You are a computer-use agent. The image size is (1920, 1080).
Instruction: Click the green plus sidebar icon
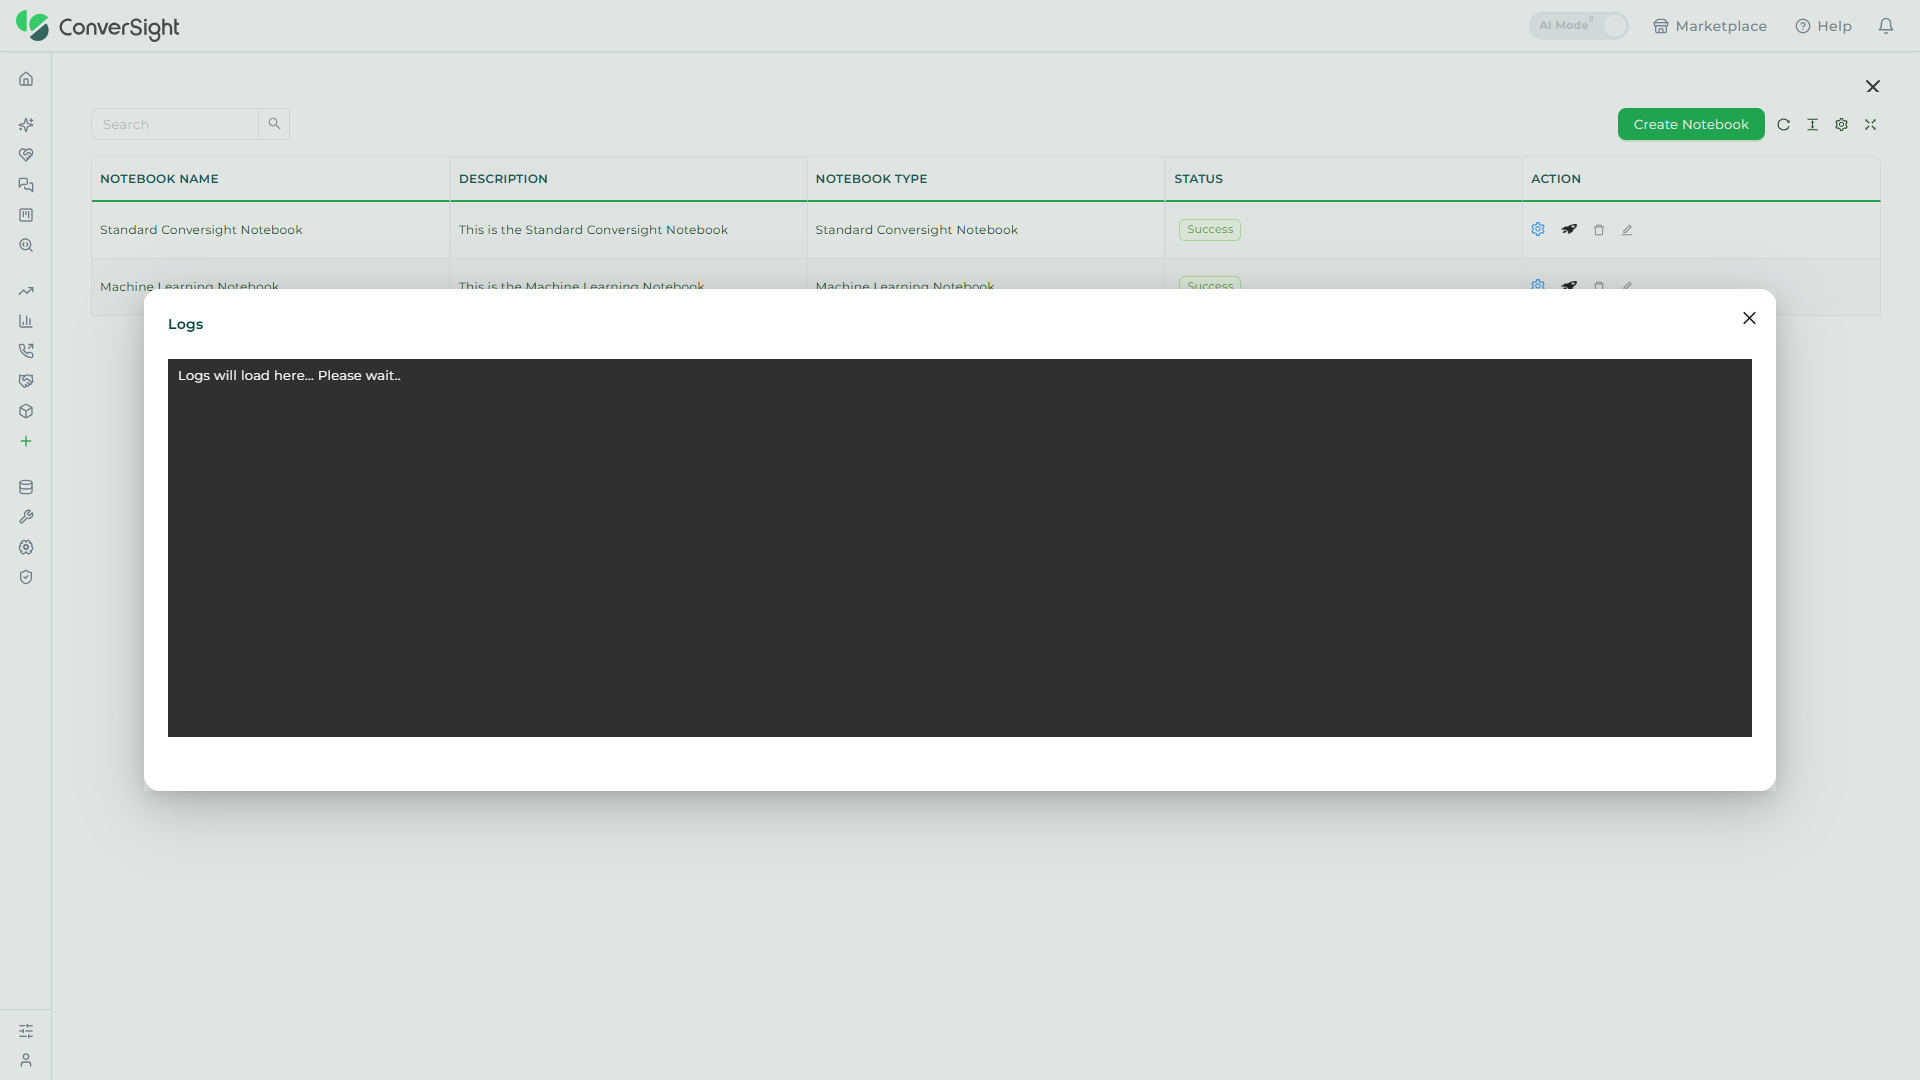coord(26,441)
